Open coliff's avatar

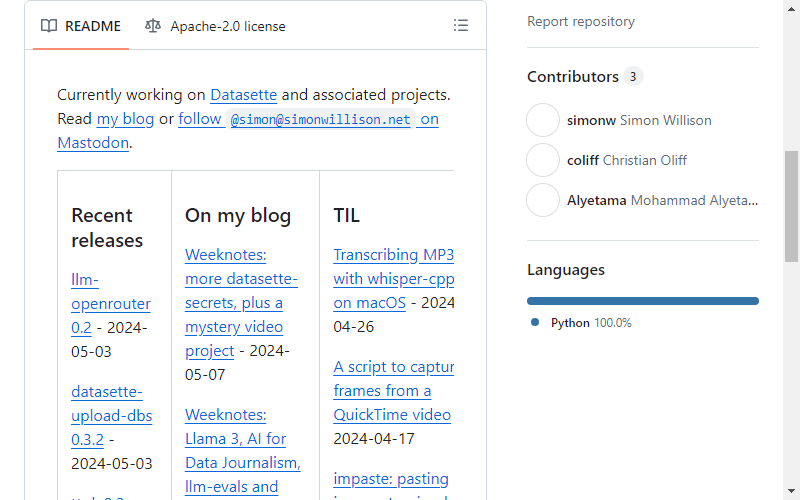point(543,160)
